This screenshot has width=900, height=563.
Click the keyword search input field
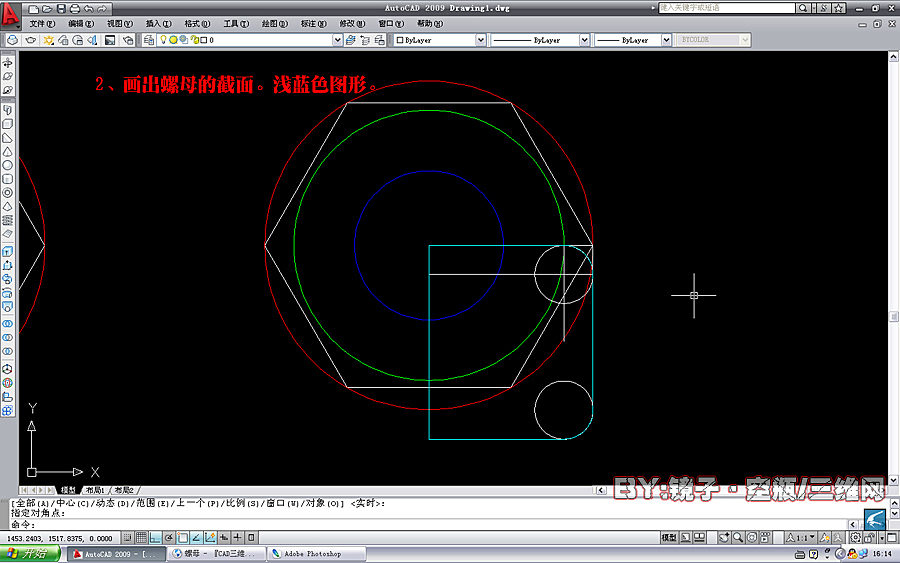pos(727,8)
